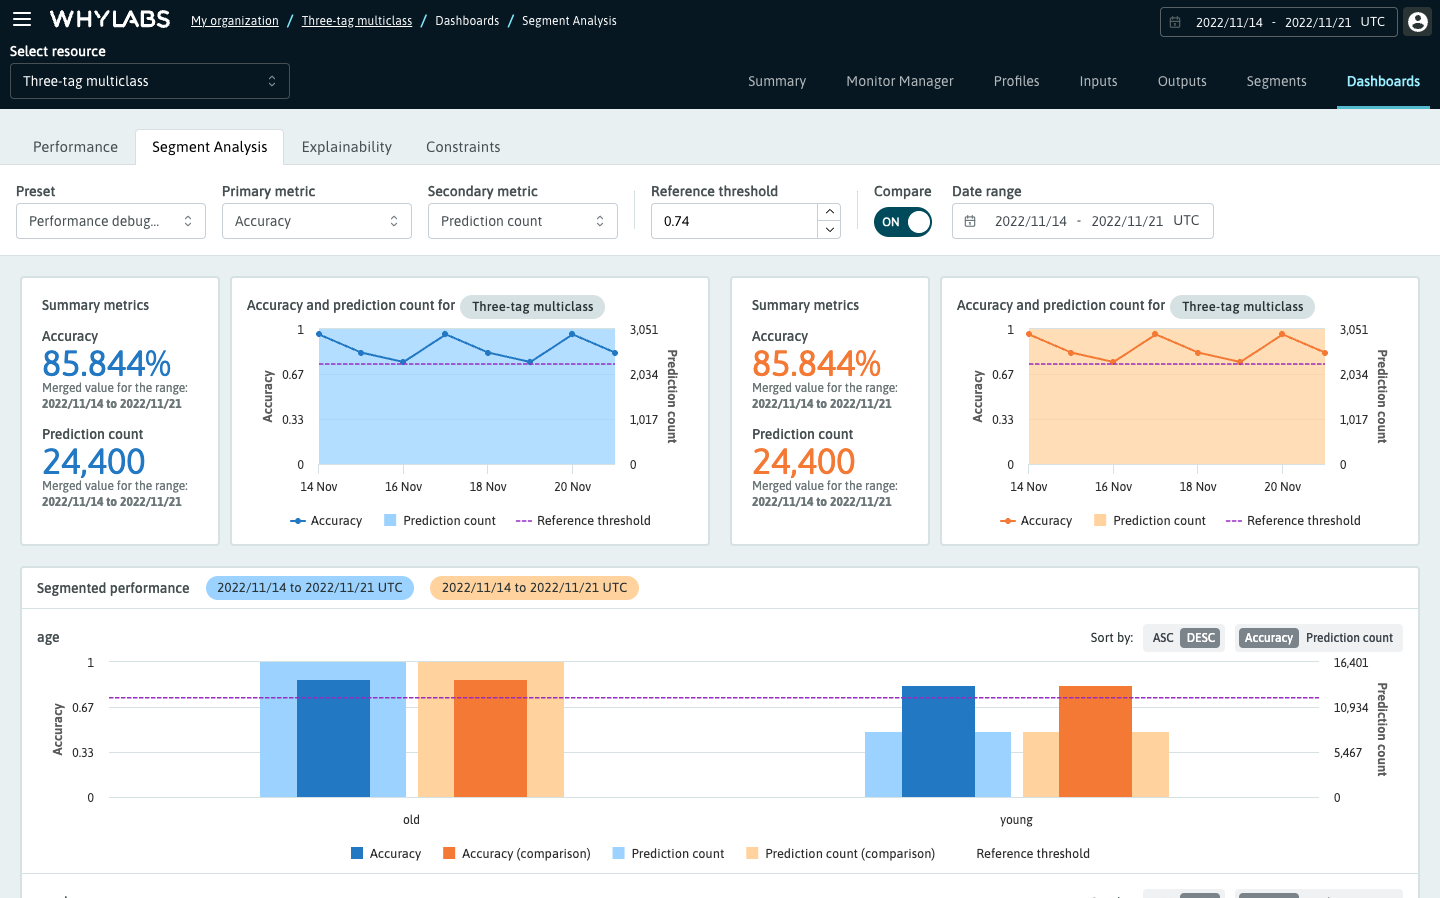The width and height of the screenshot is (1440, 898).
Task: Open the Constraints tab
Action: click(x=463, y=147)
